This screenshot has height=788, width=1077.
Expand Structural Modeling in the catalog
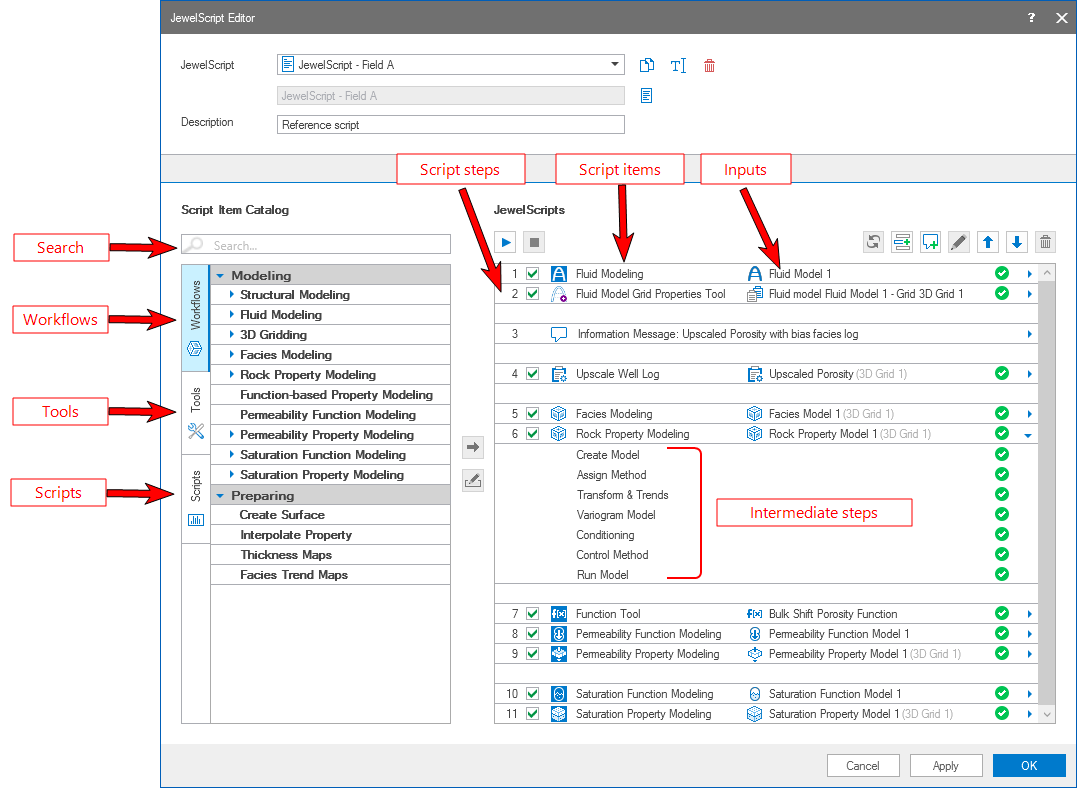(231, 295)
